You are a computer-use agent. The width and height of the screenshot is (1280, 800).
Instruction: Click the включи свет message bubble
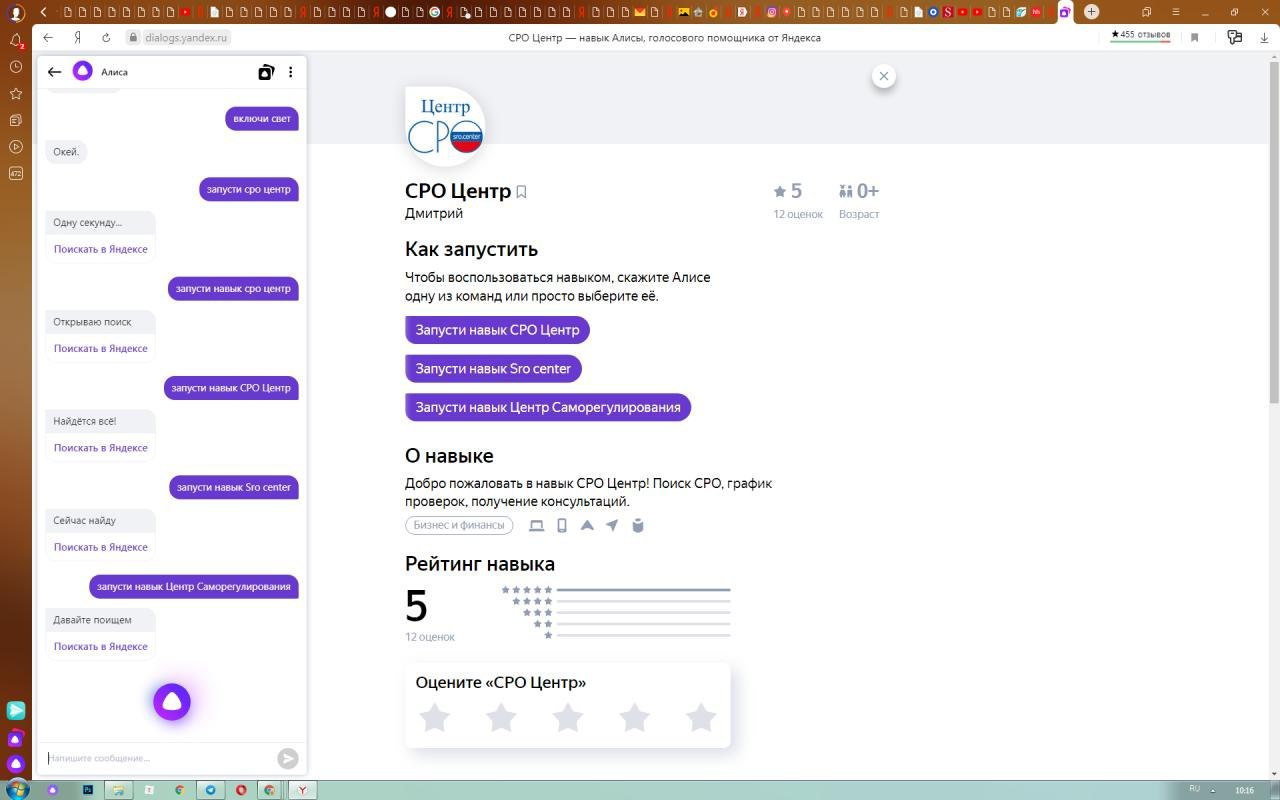[x=262, y=118]
